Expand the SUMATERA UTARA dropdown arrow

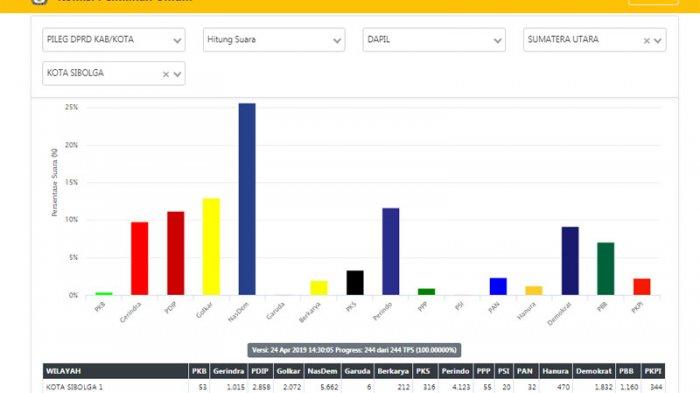coord(658,41)
